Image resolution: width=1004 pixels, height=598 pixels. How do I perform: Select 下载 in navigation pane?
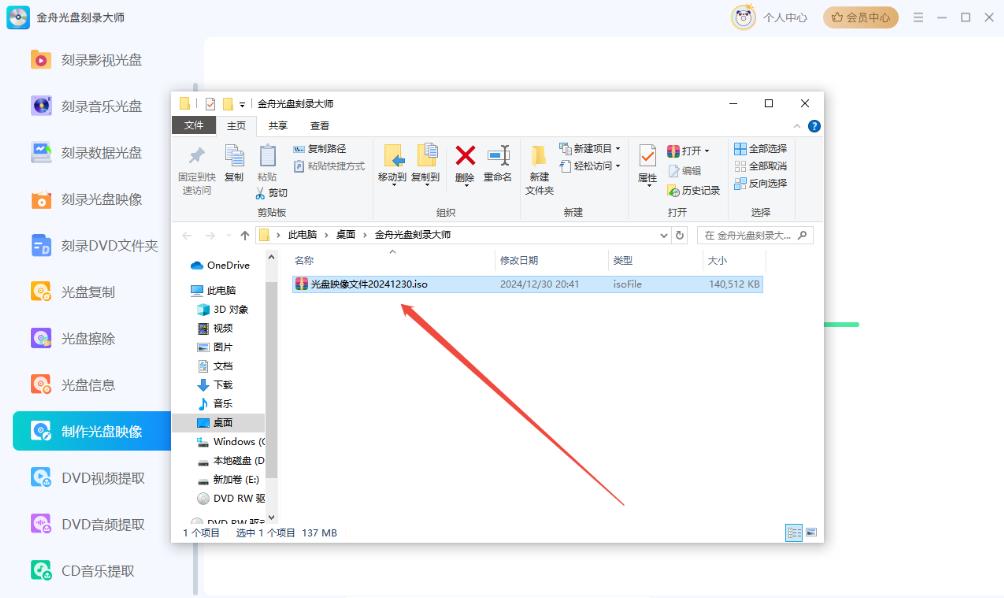coord(215,385)
